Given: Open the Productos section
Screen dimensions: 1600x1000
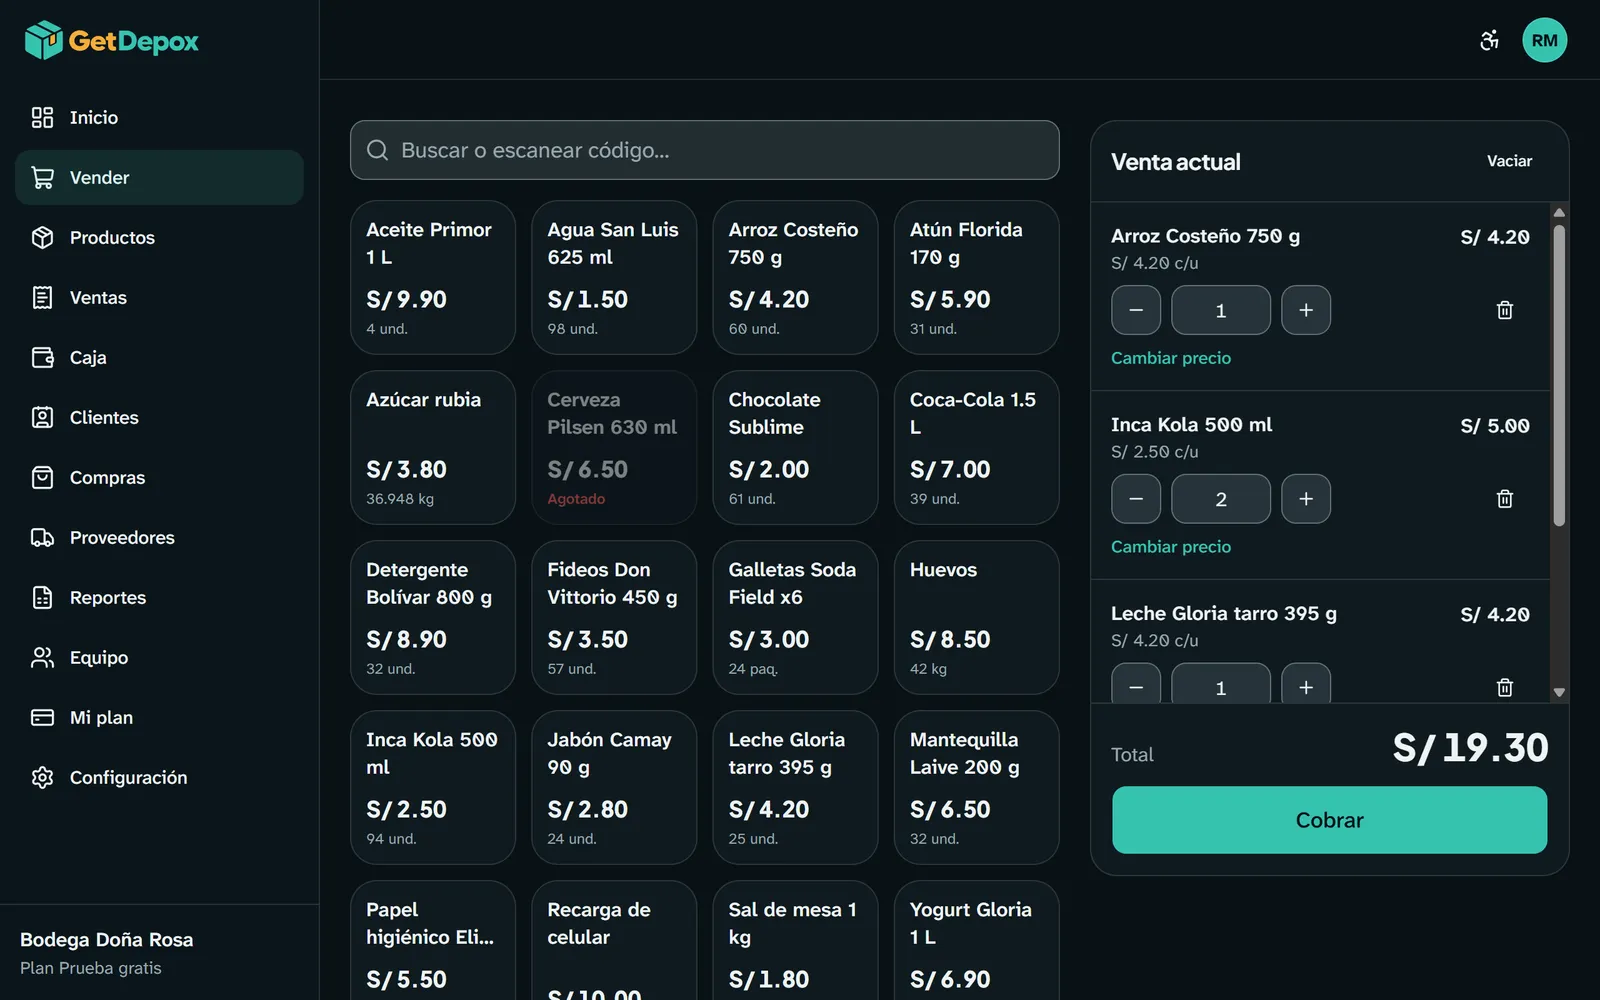Looking at the screenshot, I should (159, 238).
